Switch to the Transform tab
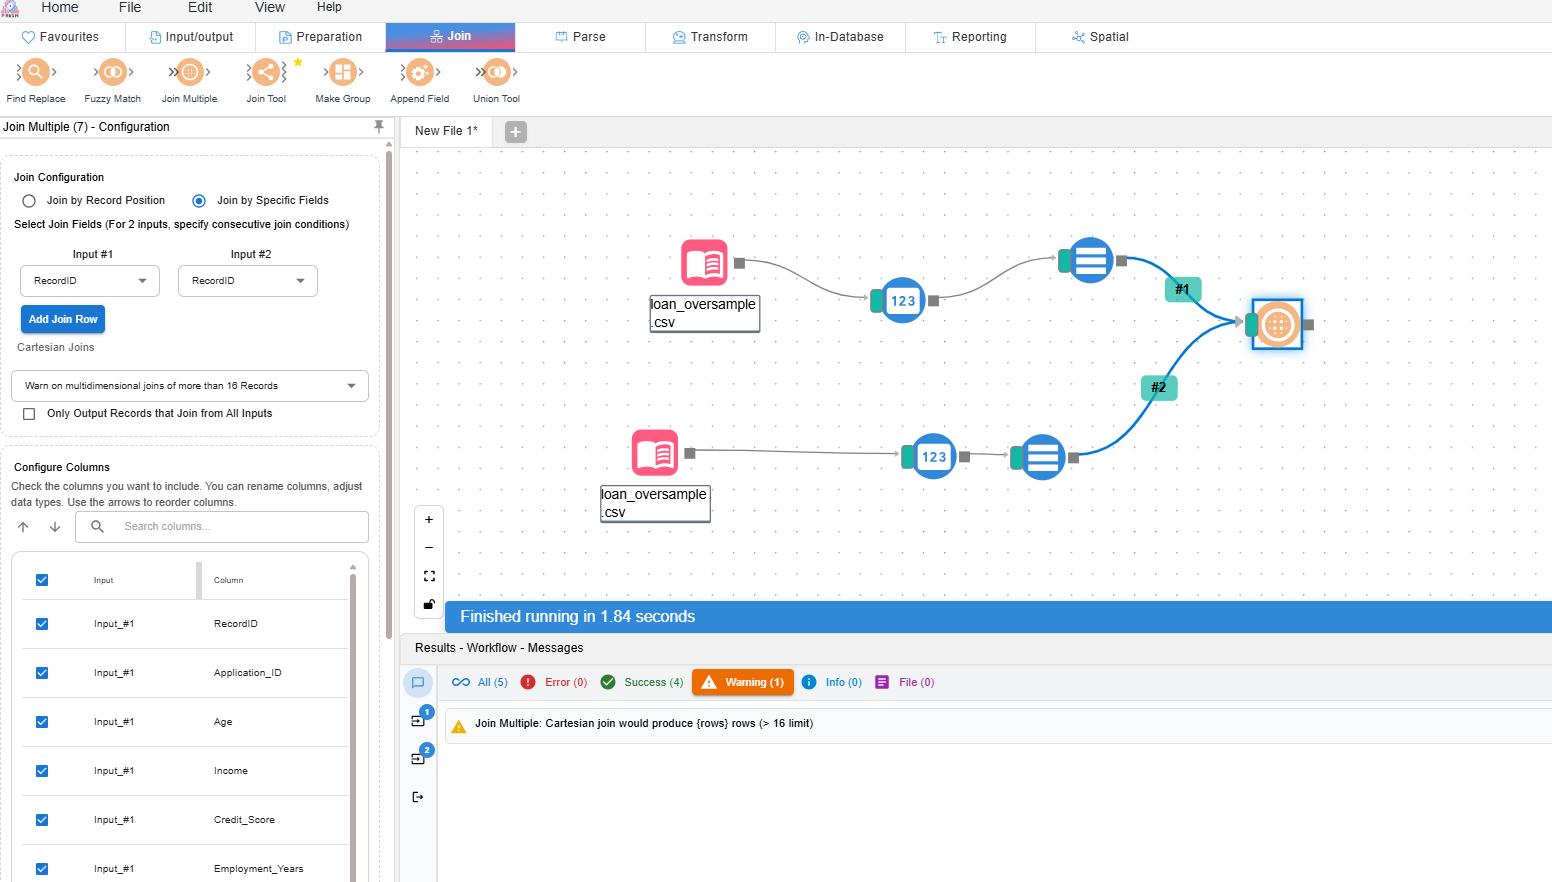Viewport: 1552px width, 882px height. [710, 37]
